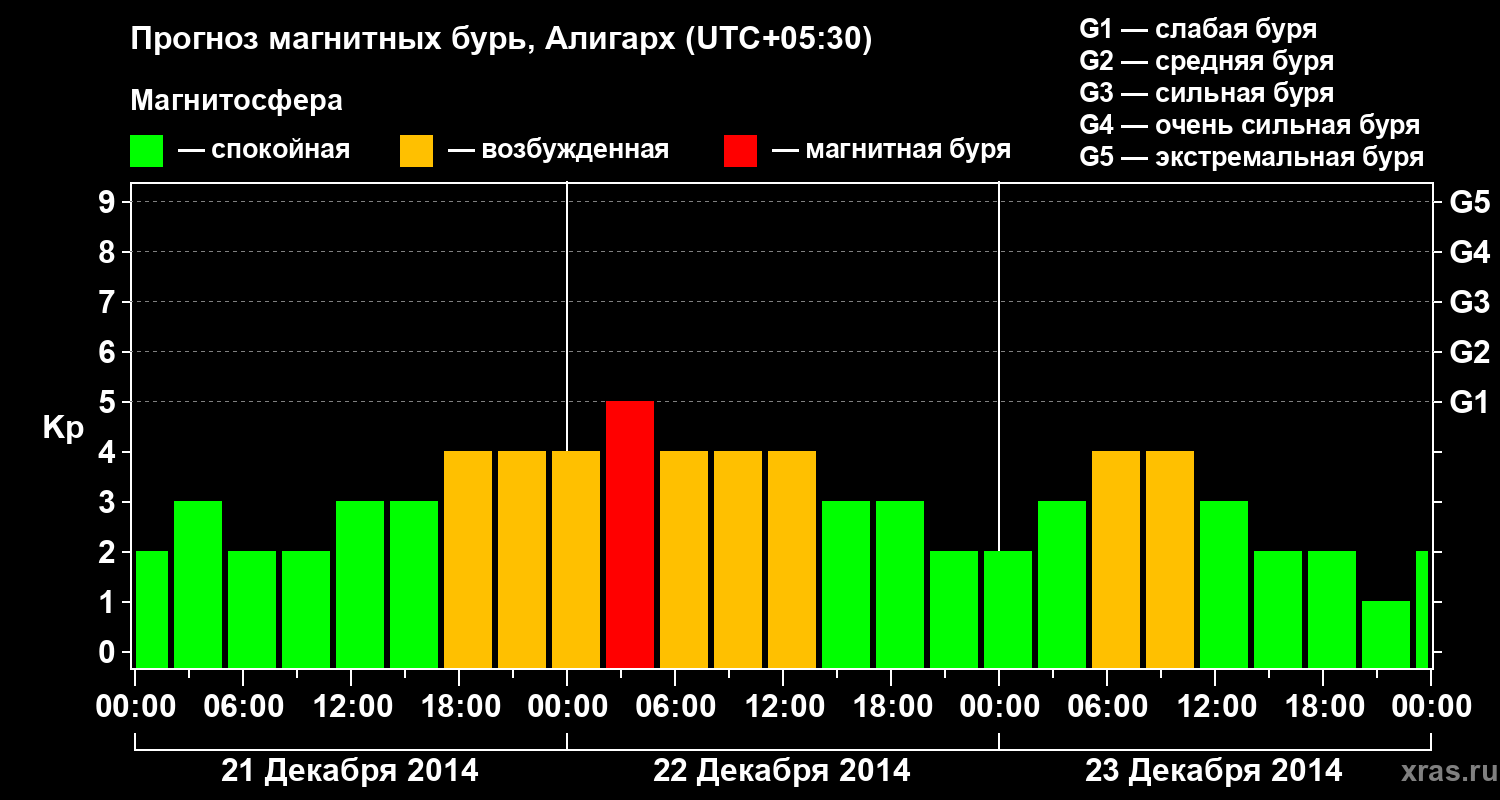Select the Kp 3 bar between Kp 2 bars, 21 December

pyautogui.click(x=198, y=584)
